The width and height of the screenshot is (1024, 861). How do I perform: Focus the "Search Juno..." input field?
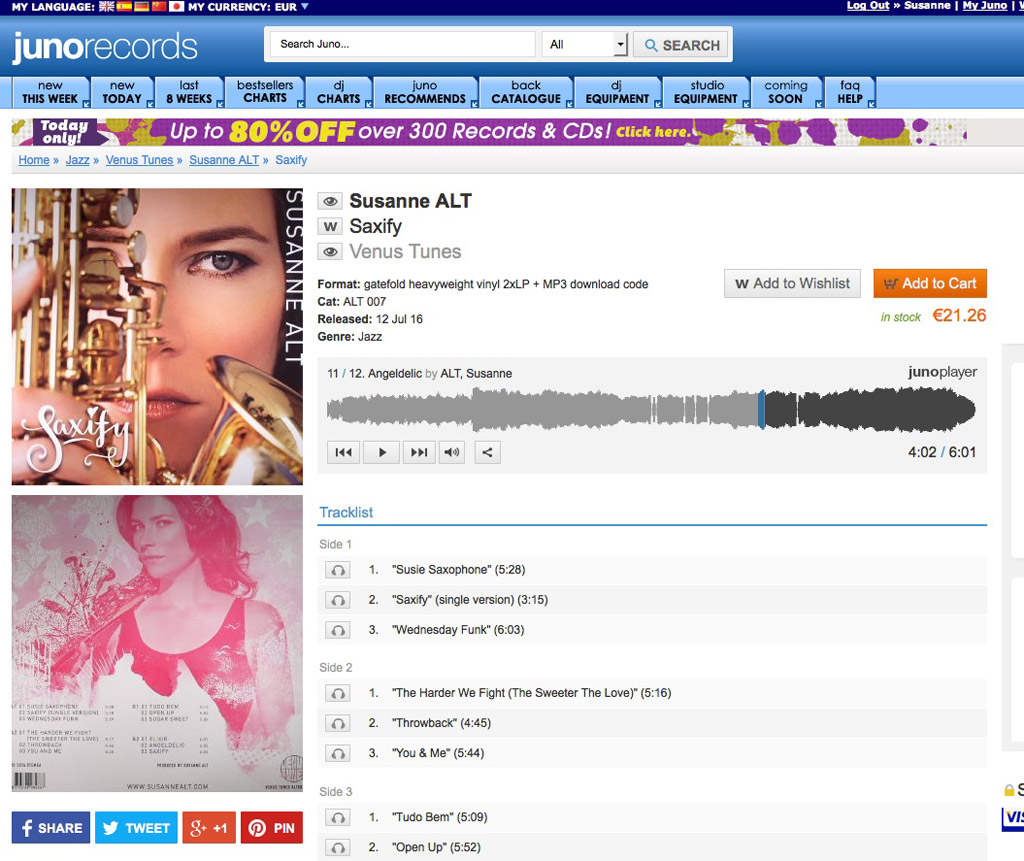[403, 44]
